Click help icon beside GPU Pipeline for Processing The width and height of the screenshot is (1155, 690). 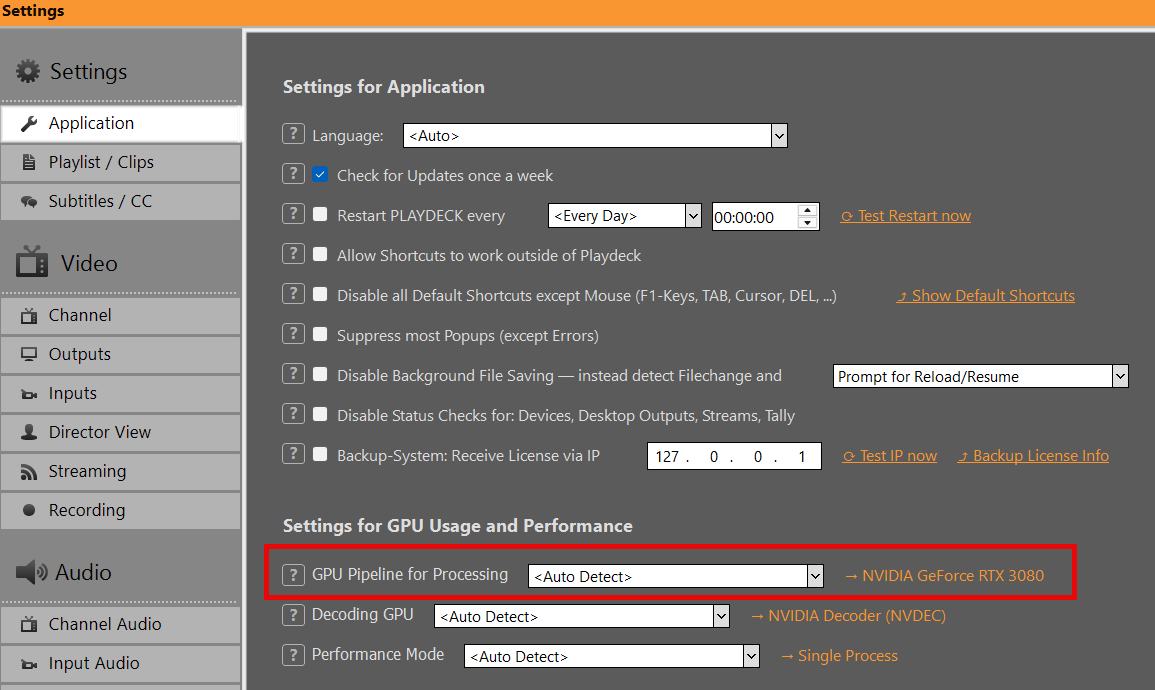point(292,575)
